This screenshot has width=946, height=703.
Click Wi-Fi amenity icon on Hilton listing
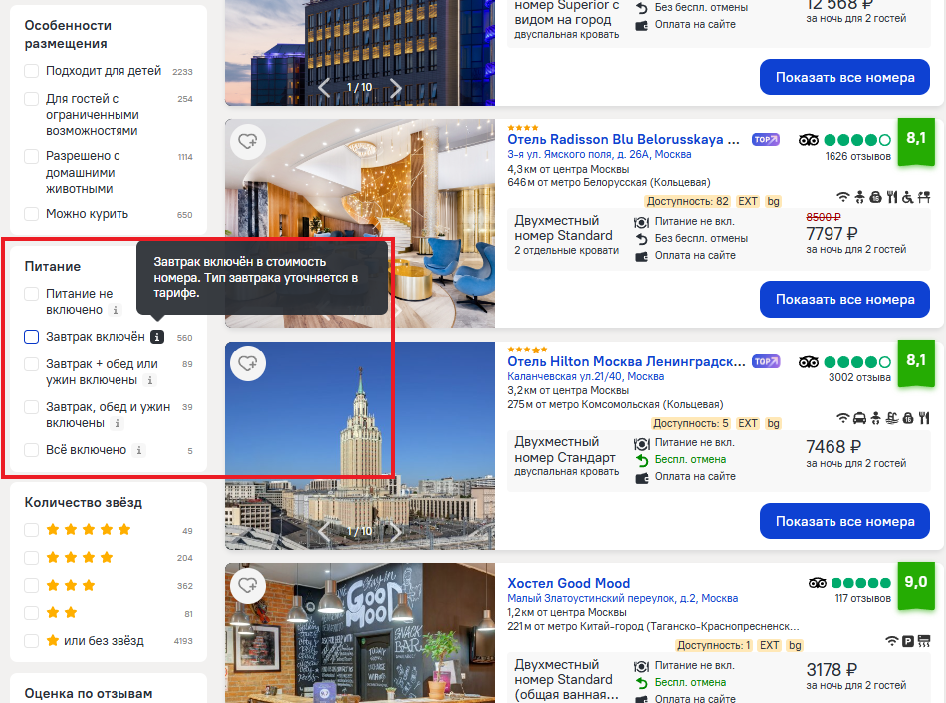pyautogui.click(x=842, y=418)
